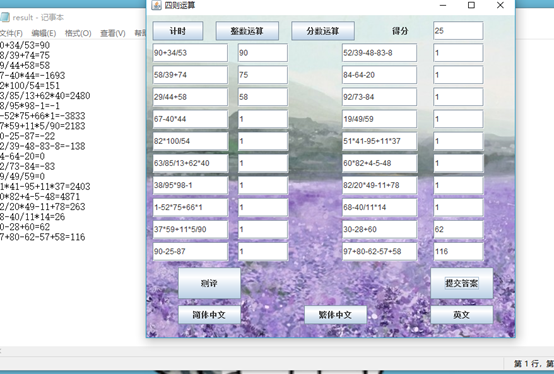Click answer field next to 1-52*75+66*1
554x374 pixels.
point(263,207)
